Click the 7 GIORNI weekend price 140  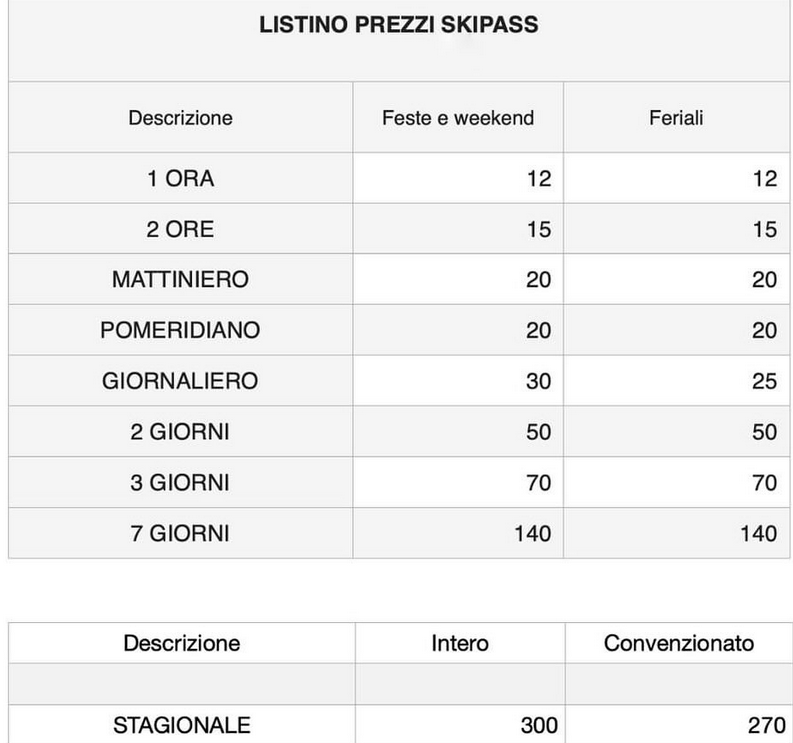[x=533, y=533]
